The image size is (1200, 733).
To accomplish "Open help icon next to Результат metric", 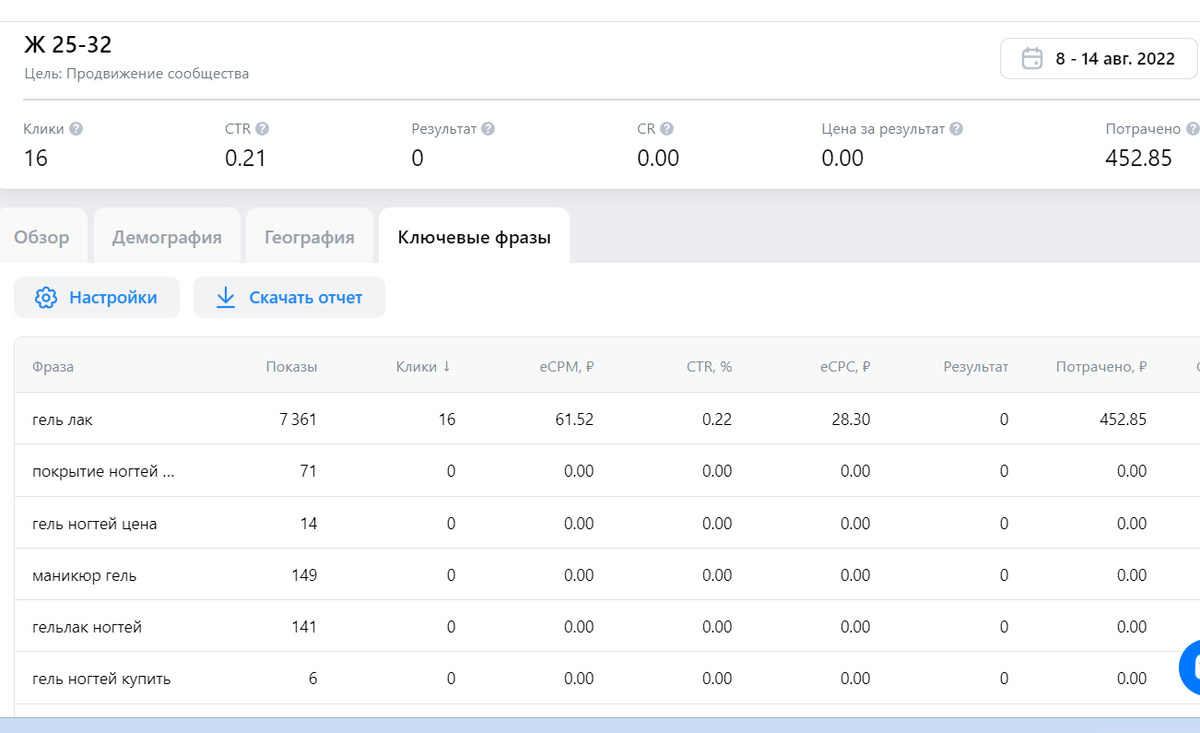I will (x=488, y=129).
